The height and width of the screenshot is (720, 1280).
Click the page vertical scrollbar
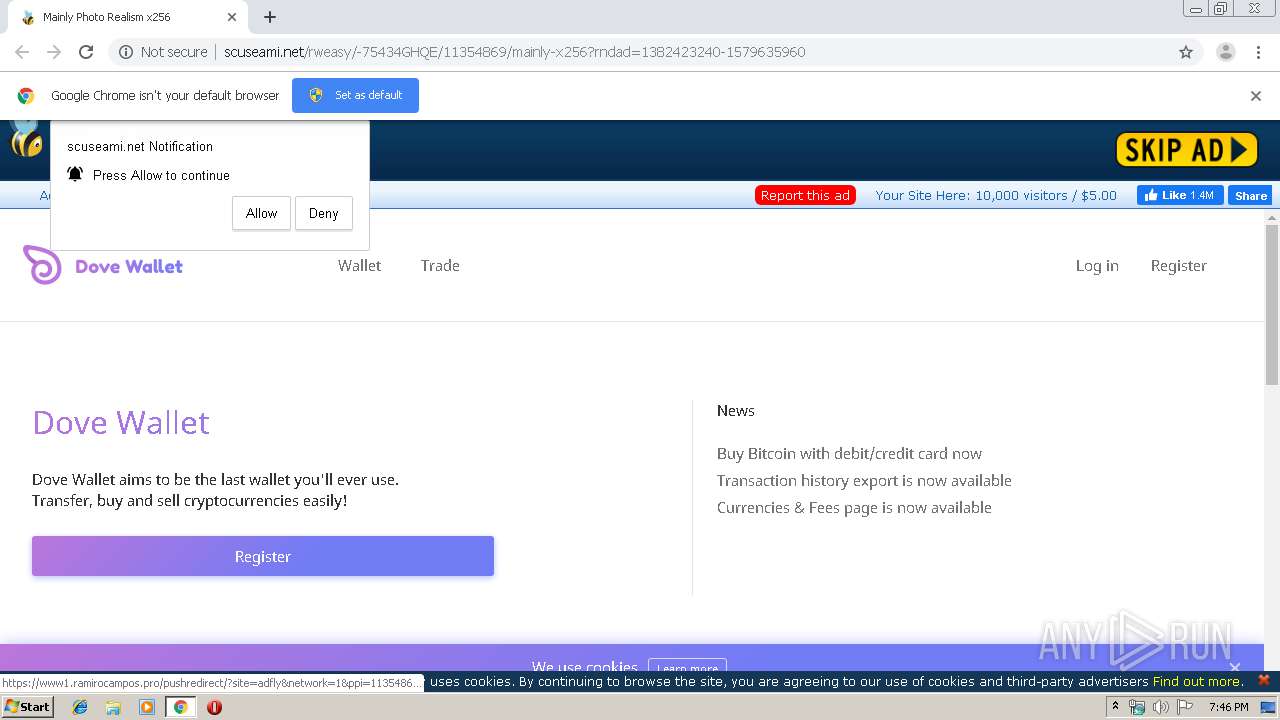tap(1272, 304)
